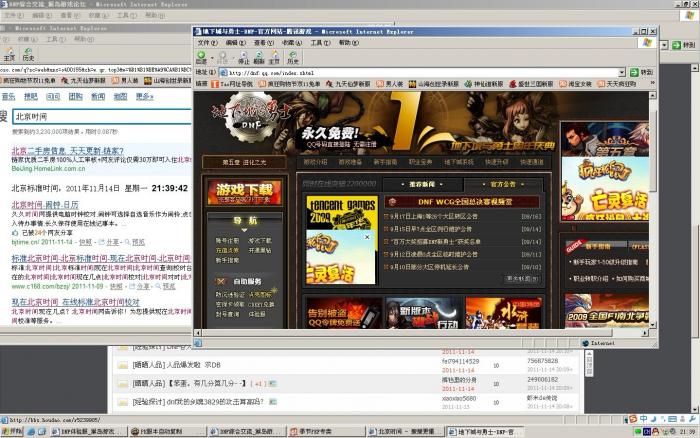The width and height of the screenshot is (700, 438).
Task: Open 九天仙梦新服 favorite in DNF links bar
Action: [348, 84]
